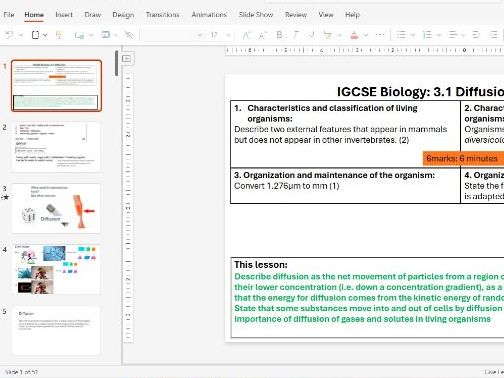
Task: Open the Undo dropdown arrow
Action: (21, 35)
